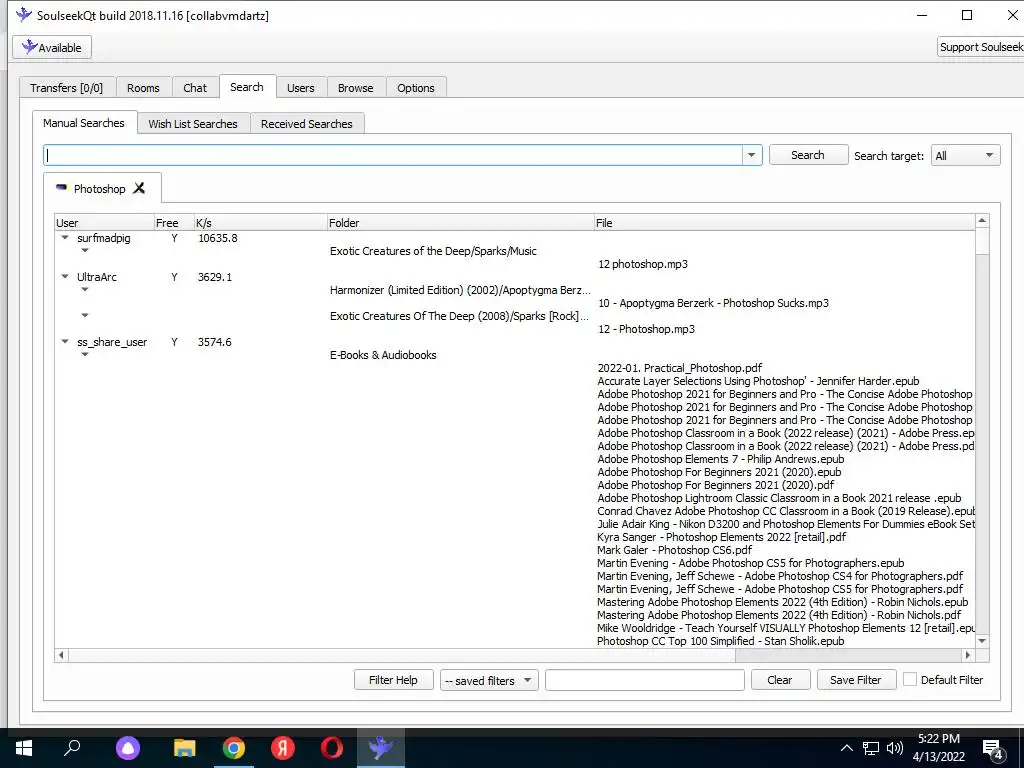Viewport: 1024px width, 768px height.
Task: Focus the filter text input field
Action: [645, 680]
